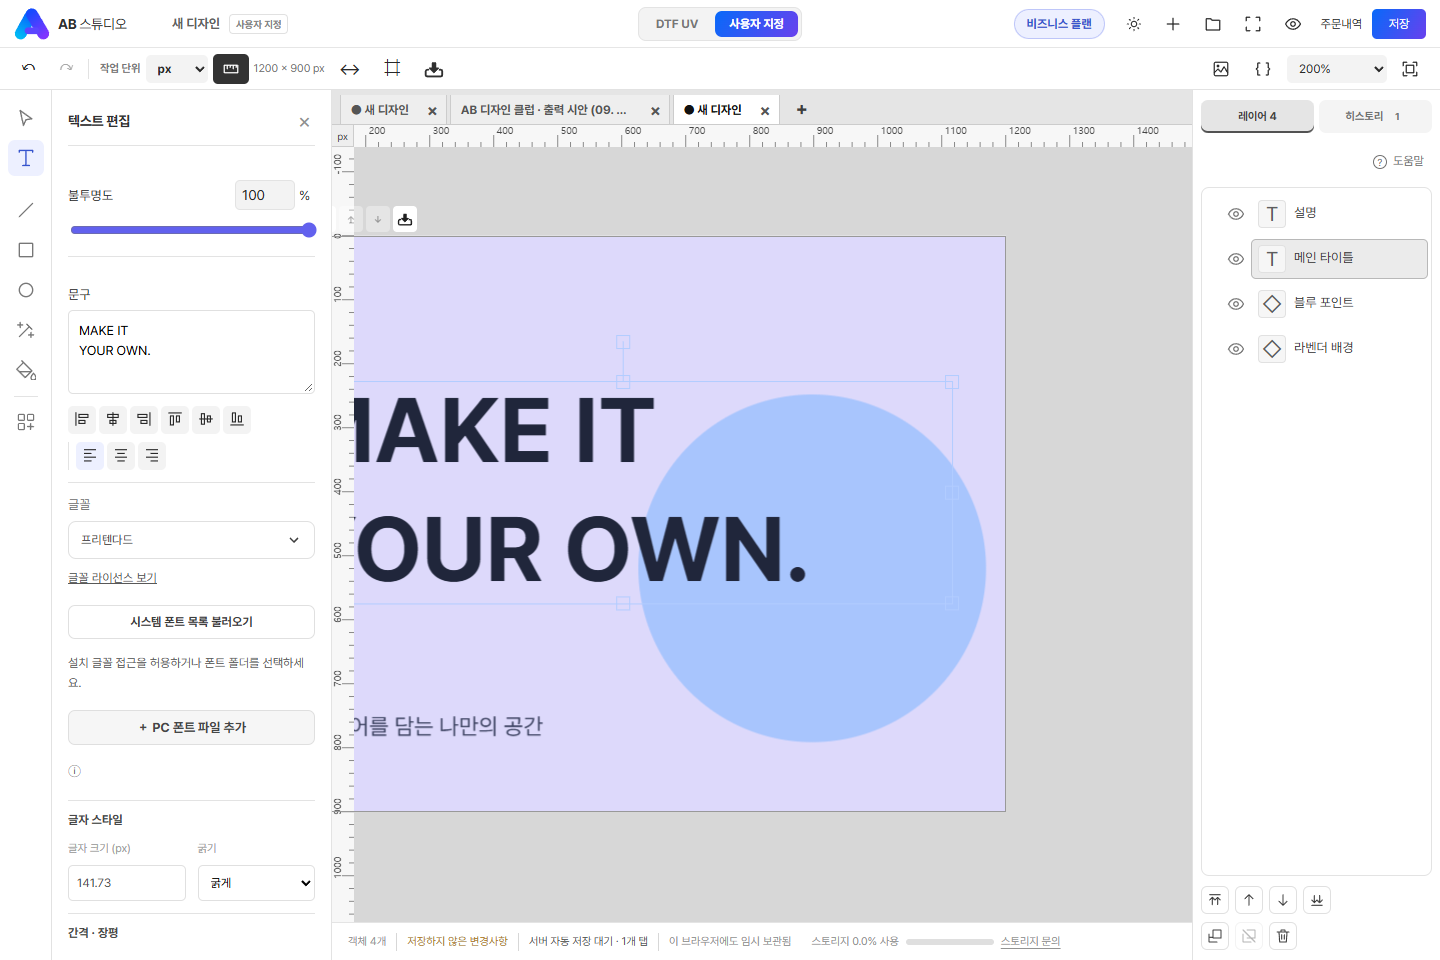Click the undo arrow icon
This screenshot has height=960, width=1440.
(x=28, y=68)
